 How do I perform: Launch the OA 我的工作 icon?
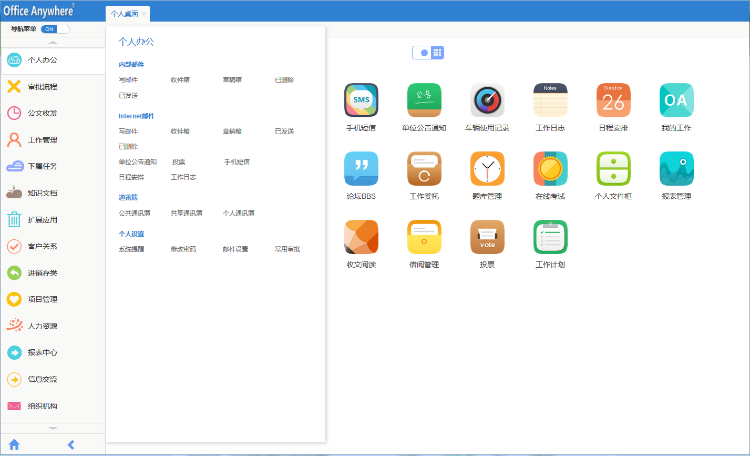676,100
